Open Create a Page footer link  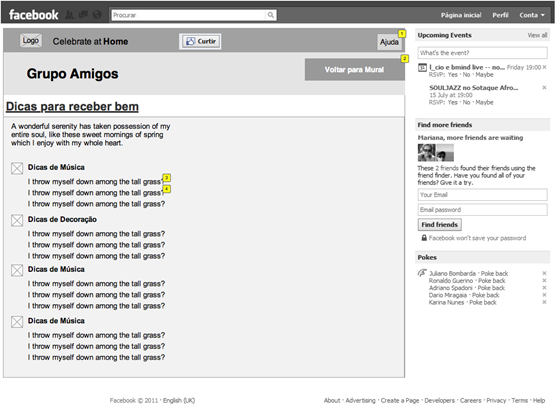tap(400, 400)
